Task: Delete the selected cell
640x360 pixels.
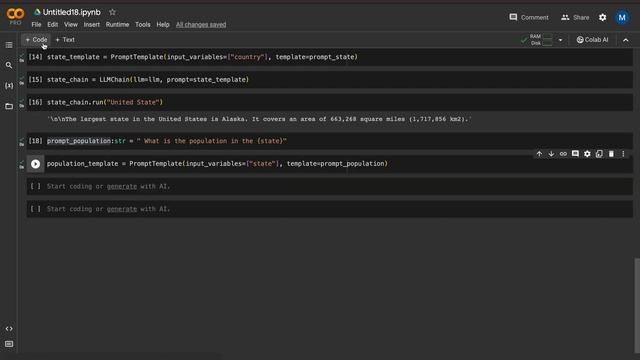Action: point(611,154)
